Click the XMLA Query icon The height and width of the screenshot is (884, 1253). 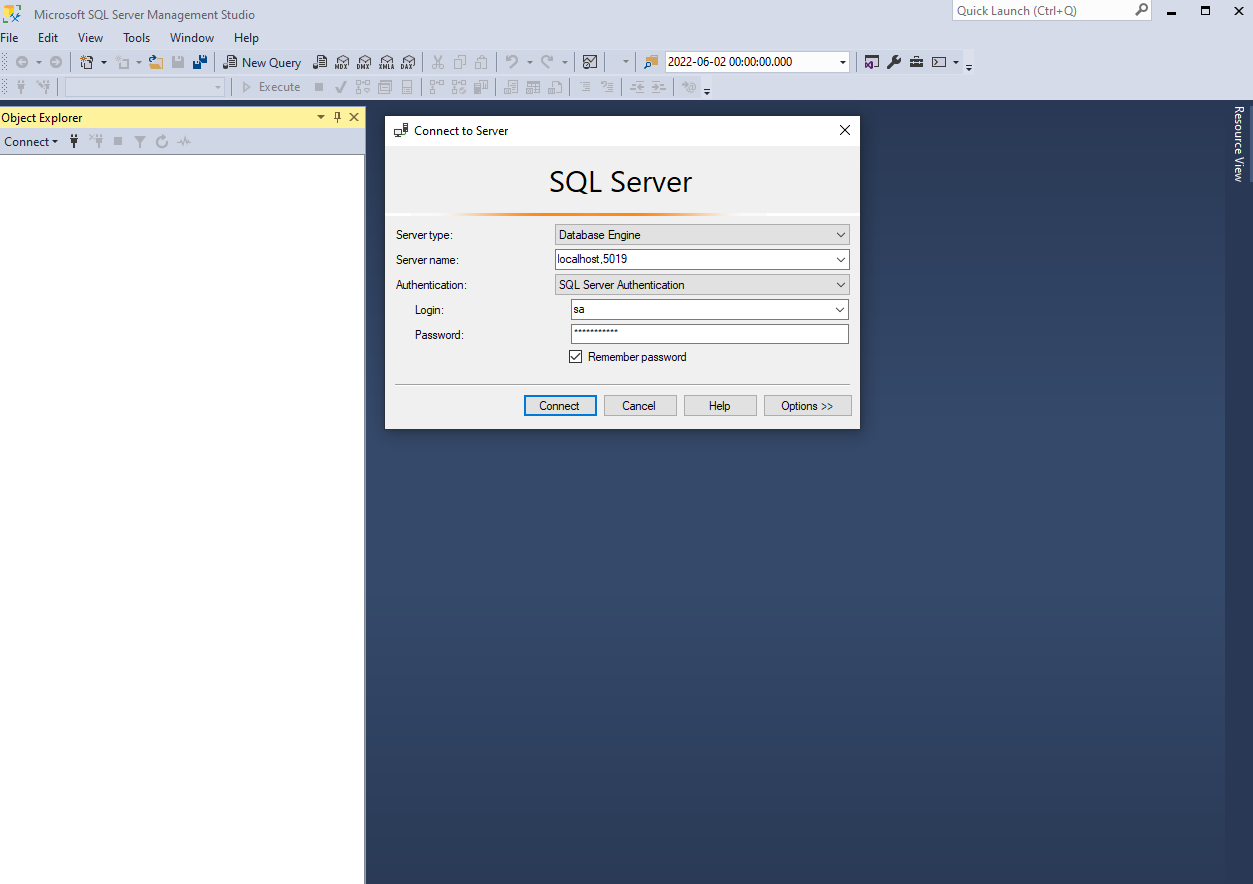386,62
